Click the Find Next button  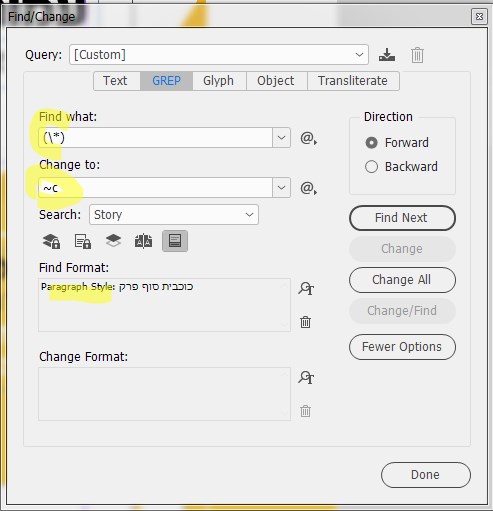tap(402, 218)
